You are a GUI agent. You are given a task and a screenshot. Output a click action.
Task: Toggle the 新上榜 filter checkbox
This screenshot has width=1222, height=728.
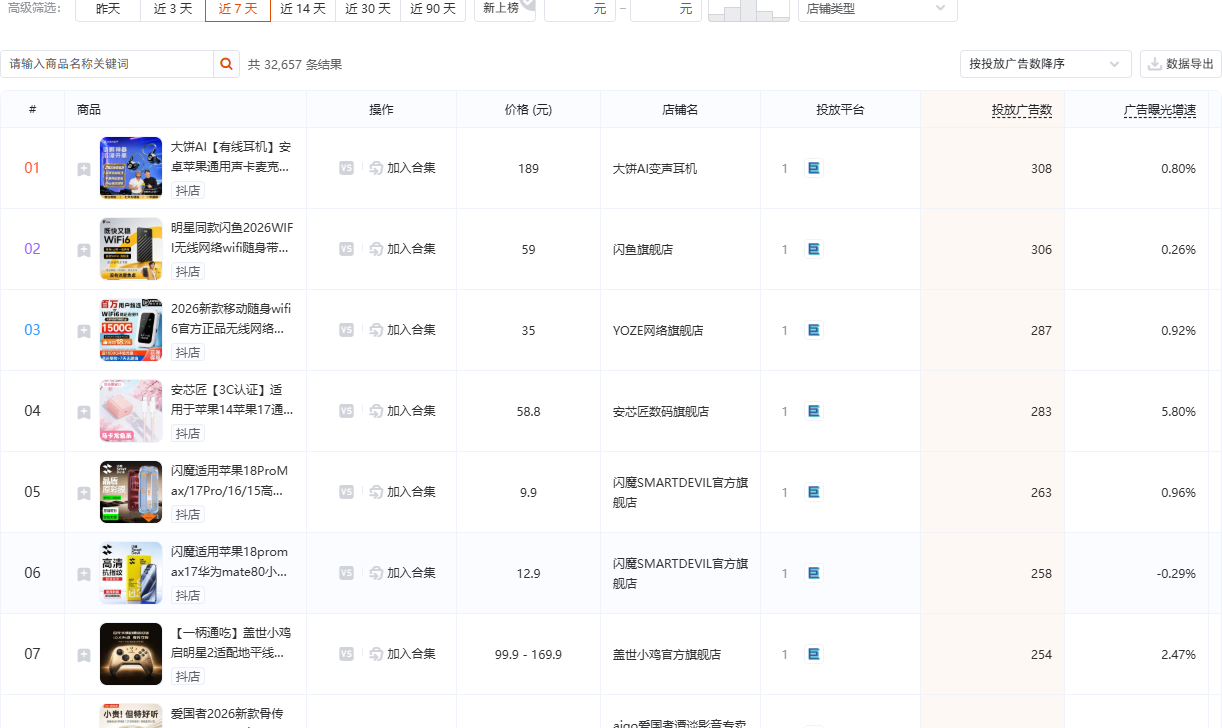click(505, 8)
